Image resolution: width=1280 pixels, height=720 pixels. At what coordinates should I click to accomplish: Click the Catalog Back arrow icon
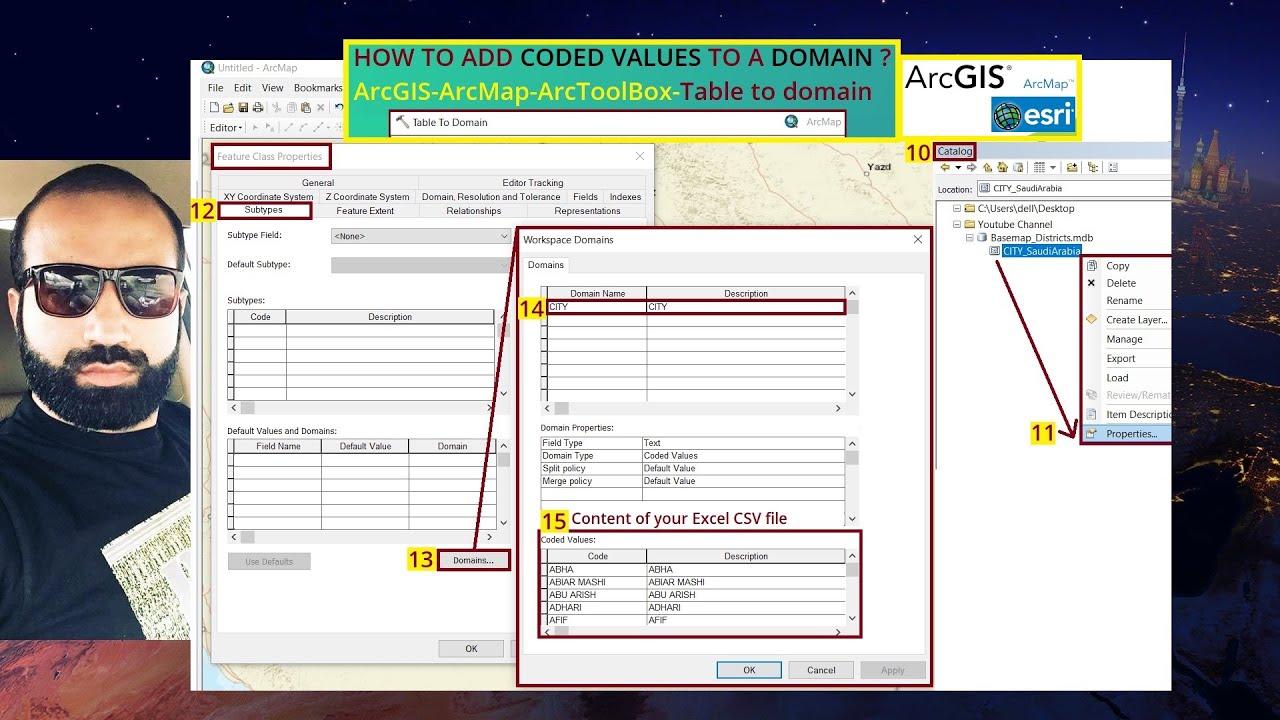[x=945, y=167]
